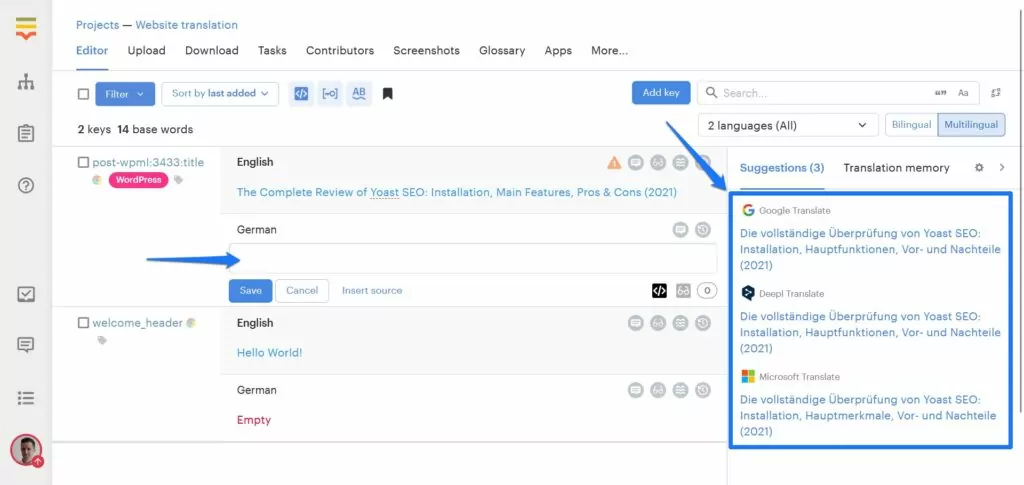This screenshot has height=485, width=1024.
Task: Open the projects hierarchy sidebar icon
Action: tap(26, 82)
